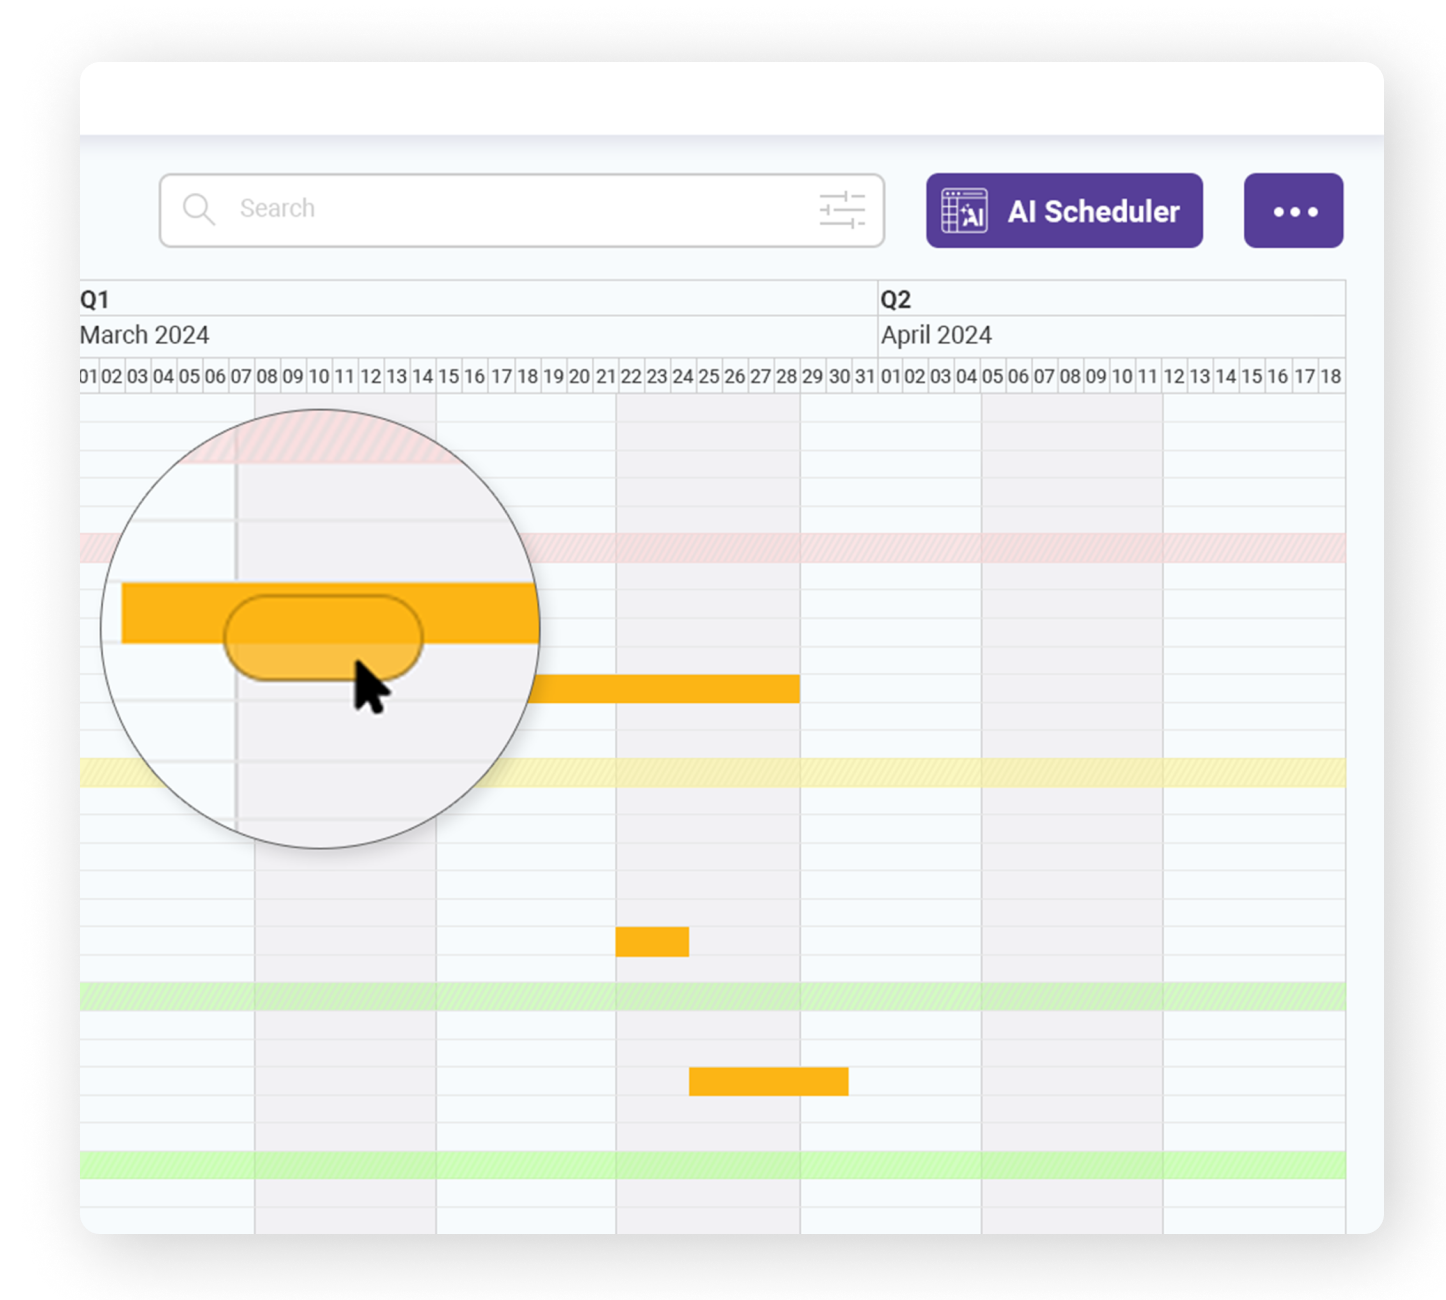Select the Q2 quarter header
The image size is (1446, 1300).
pos(895,299)
